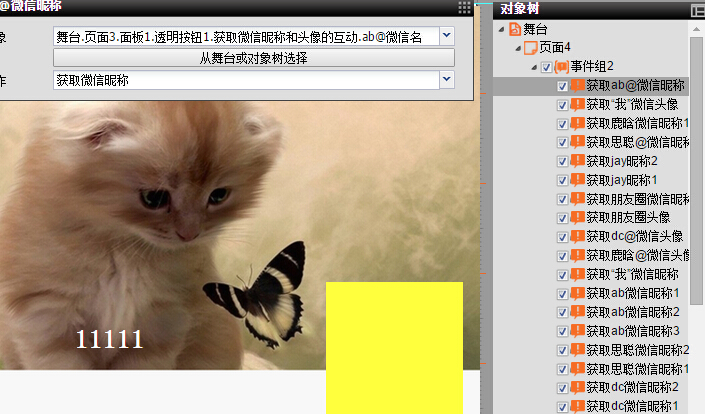Image resolution: width=705 pixels, height=414 pixels.
Task: Select the 11111 text on stage
Action: click(109, 339)
